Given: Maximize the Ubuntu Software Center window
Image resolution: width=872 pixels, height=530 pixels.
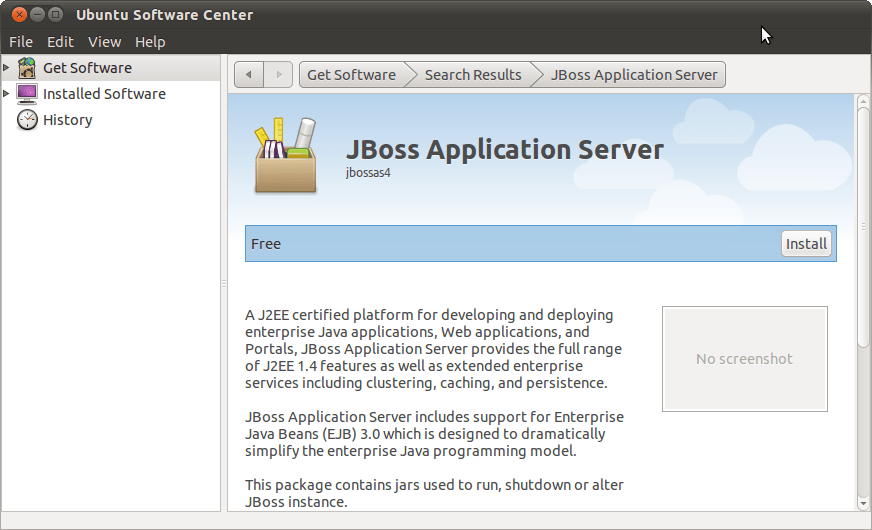Looking at the screenshot, I should (56, 14).
